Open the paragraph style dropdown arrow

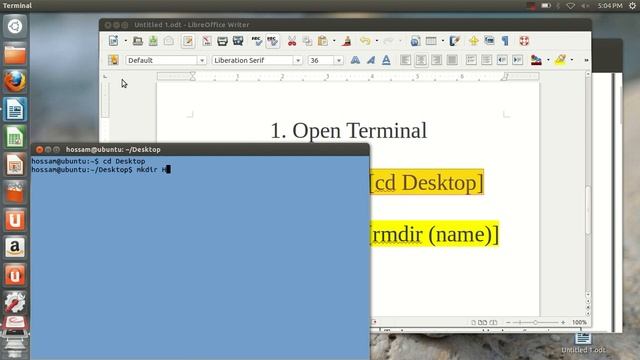click(202, 60)
